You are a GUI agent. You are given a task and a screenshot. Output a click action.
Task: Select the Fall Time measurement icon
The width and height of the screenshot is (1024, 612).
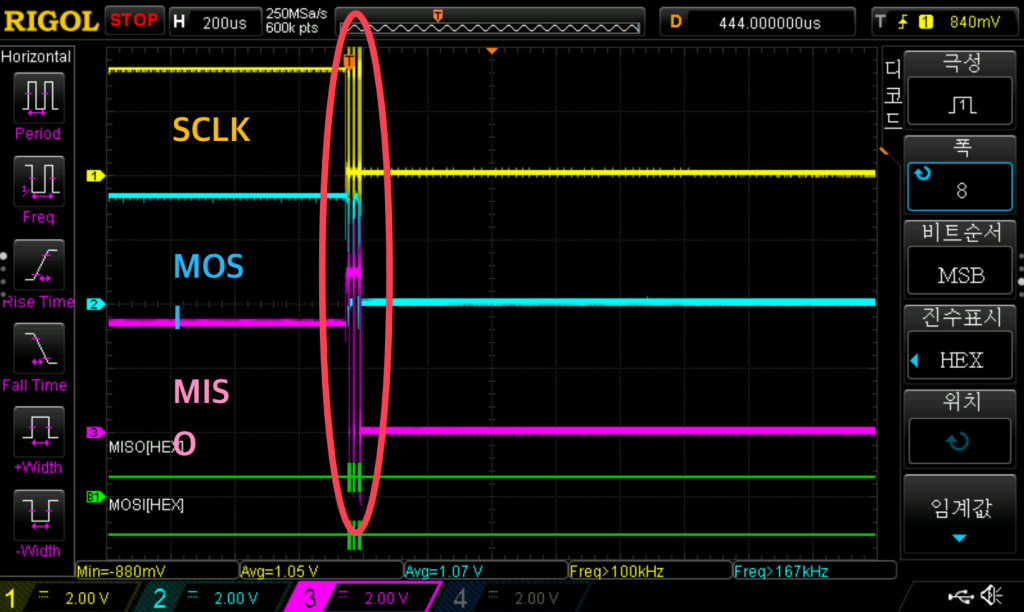click(39, 348)
